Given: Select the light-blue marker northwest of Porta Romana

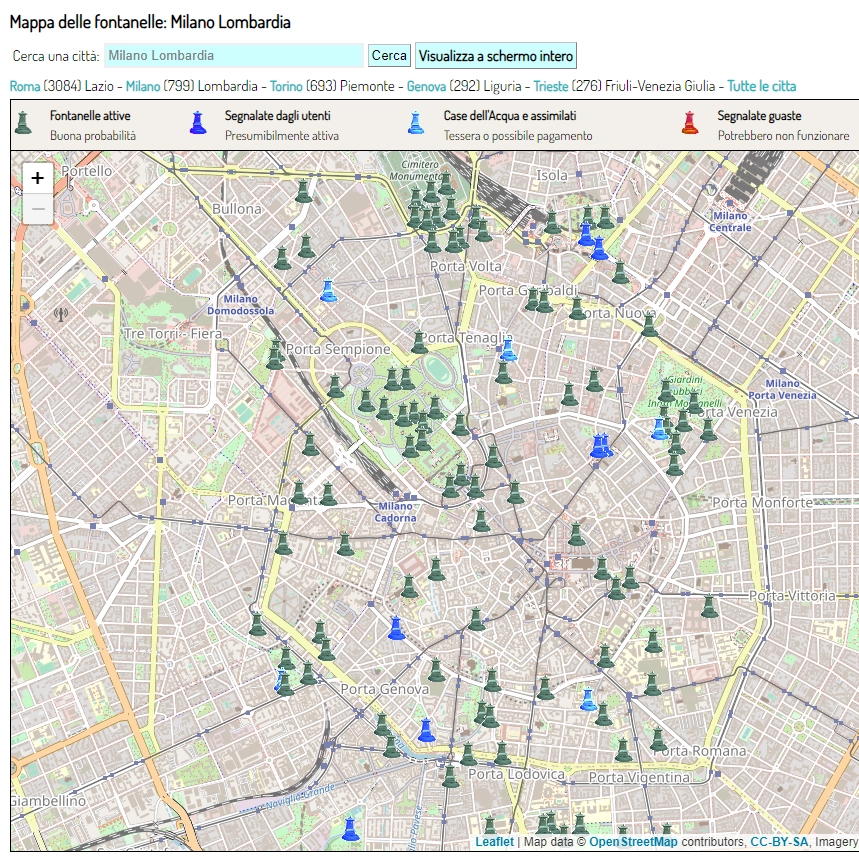Looking at the screenshot, I should tap(588, 699).
